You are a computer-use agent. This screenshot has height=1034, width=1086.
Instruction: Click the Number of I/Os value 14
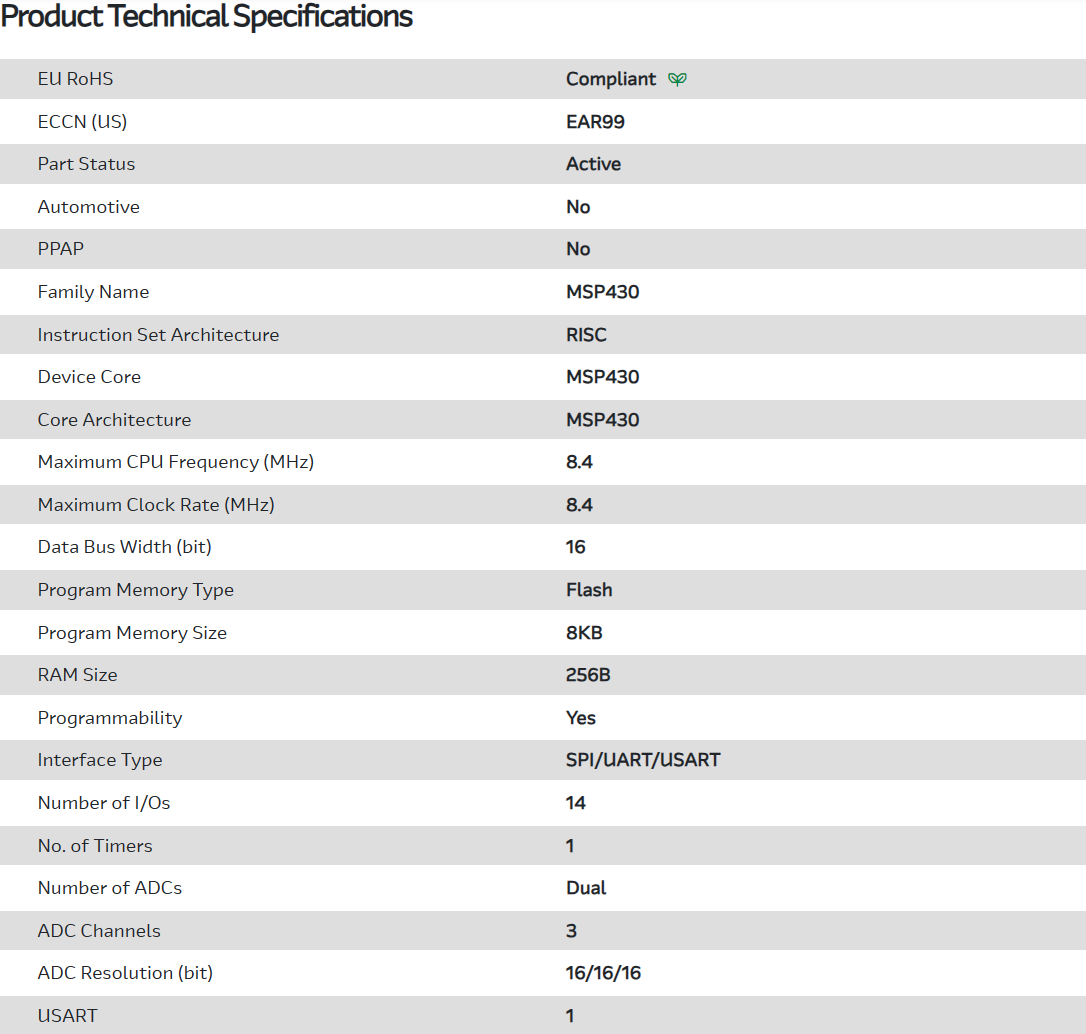coord(576,803)
